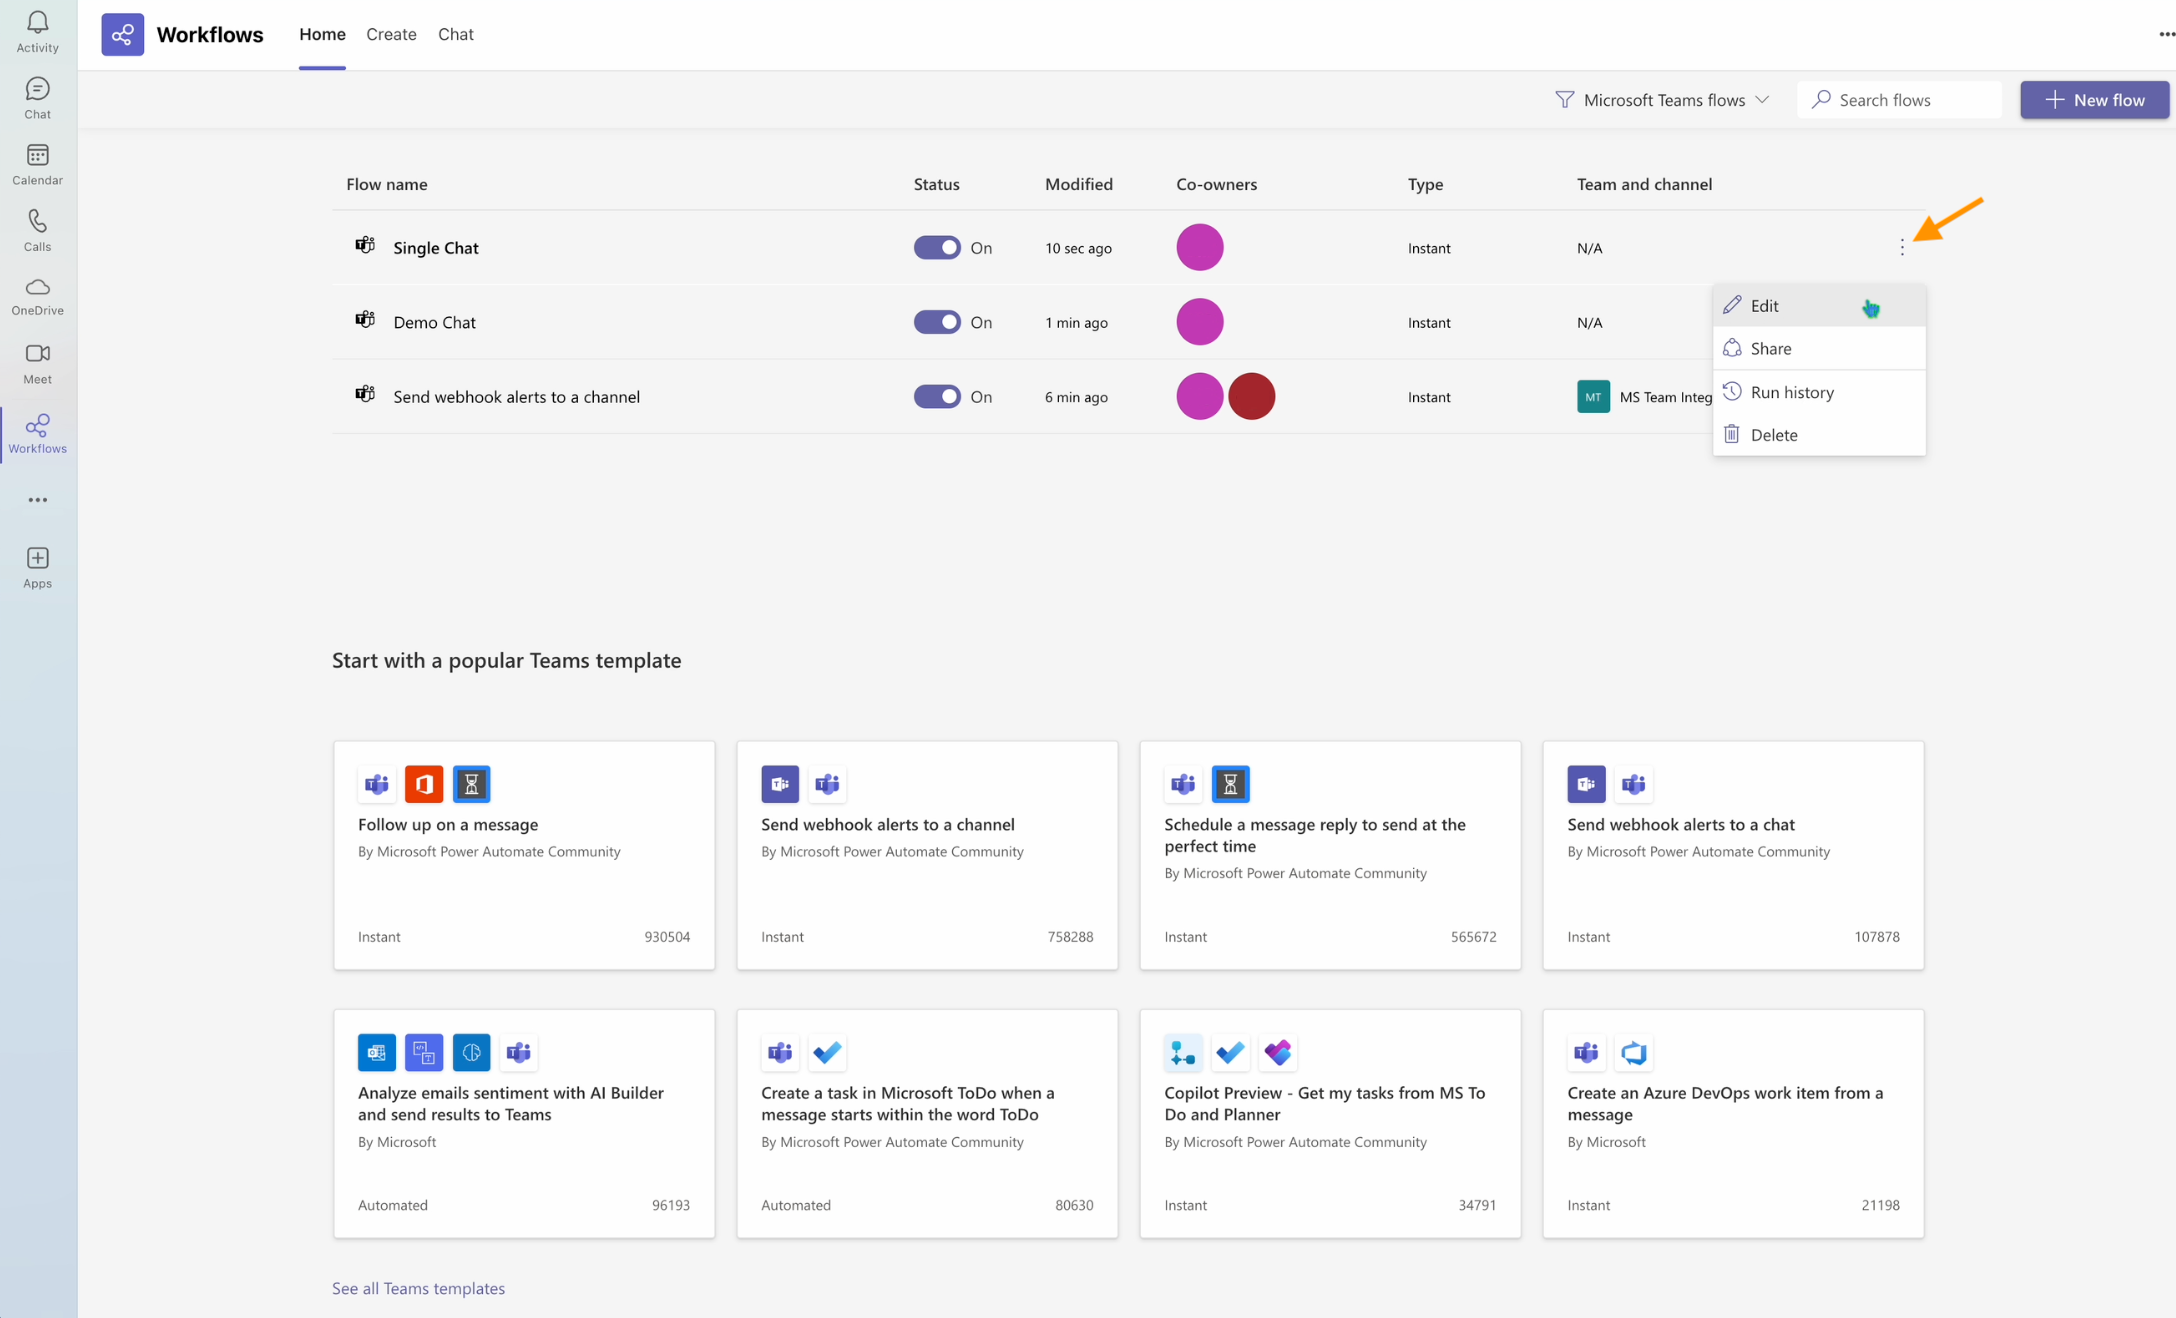Click the three-dot menu for Single Chat
This screenshot has height=1318, width=2176.
(1901, 248)
